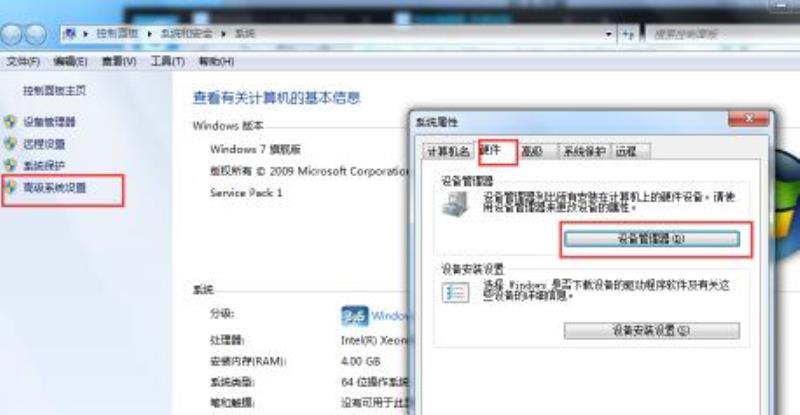Click the shield icon beside 系统保护 link

(x=10, y=165)
